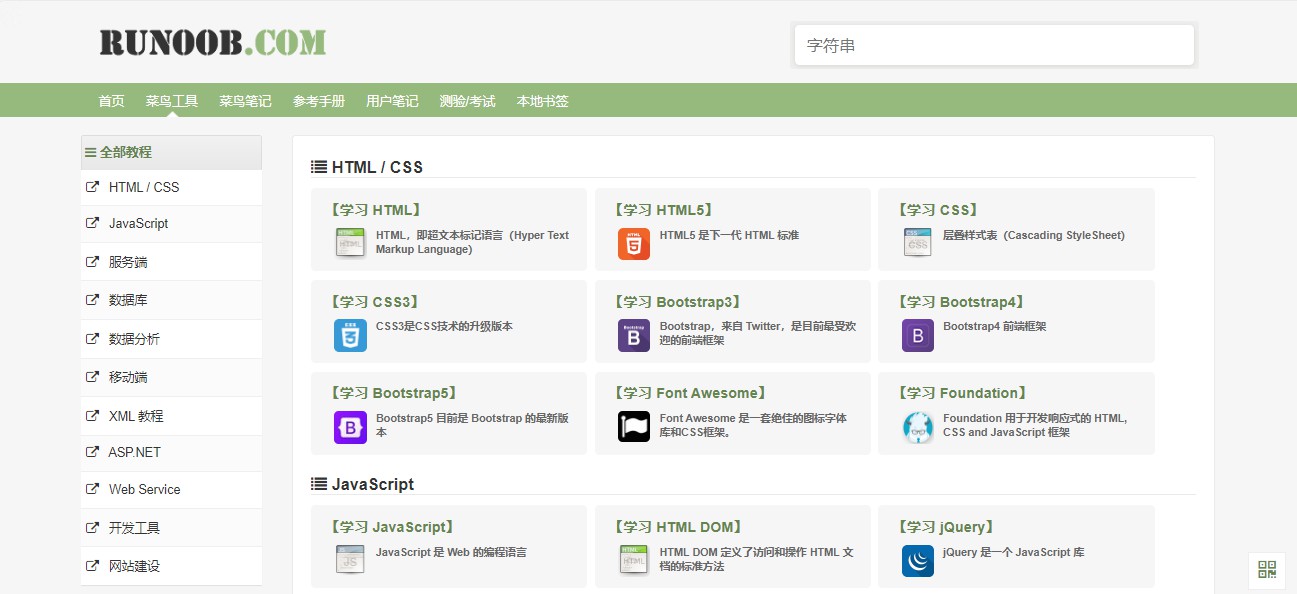This screenshot has width=1297, height=594.
Task: Click the text 'jQuery 是一个 JavaScript 库'
Action: pos(1013,552)
